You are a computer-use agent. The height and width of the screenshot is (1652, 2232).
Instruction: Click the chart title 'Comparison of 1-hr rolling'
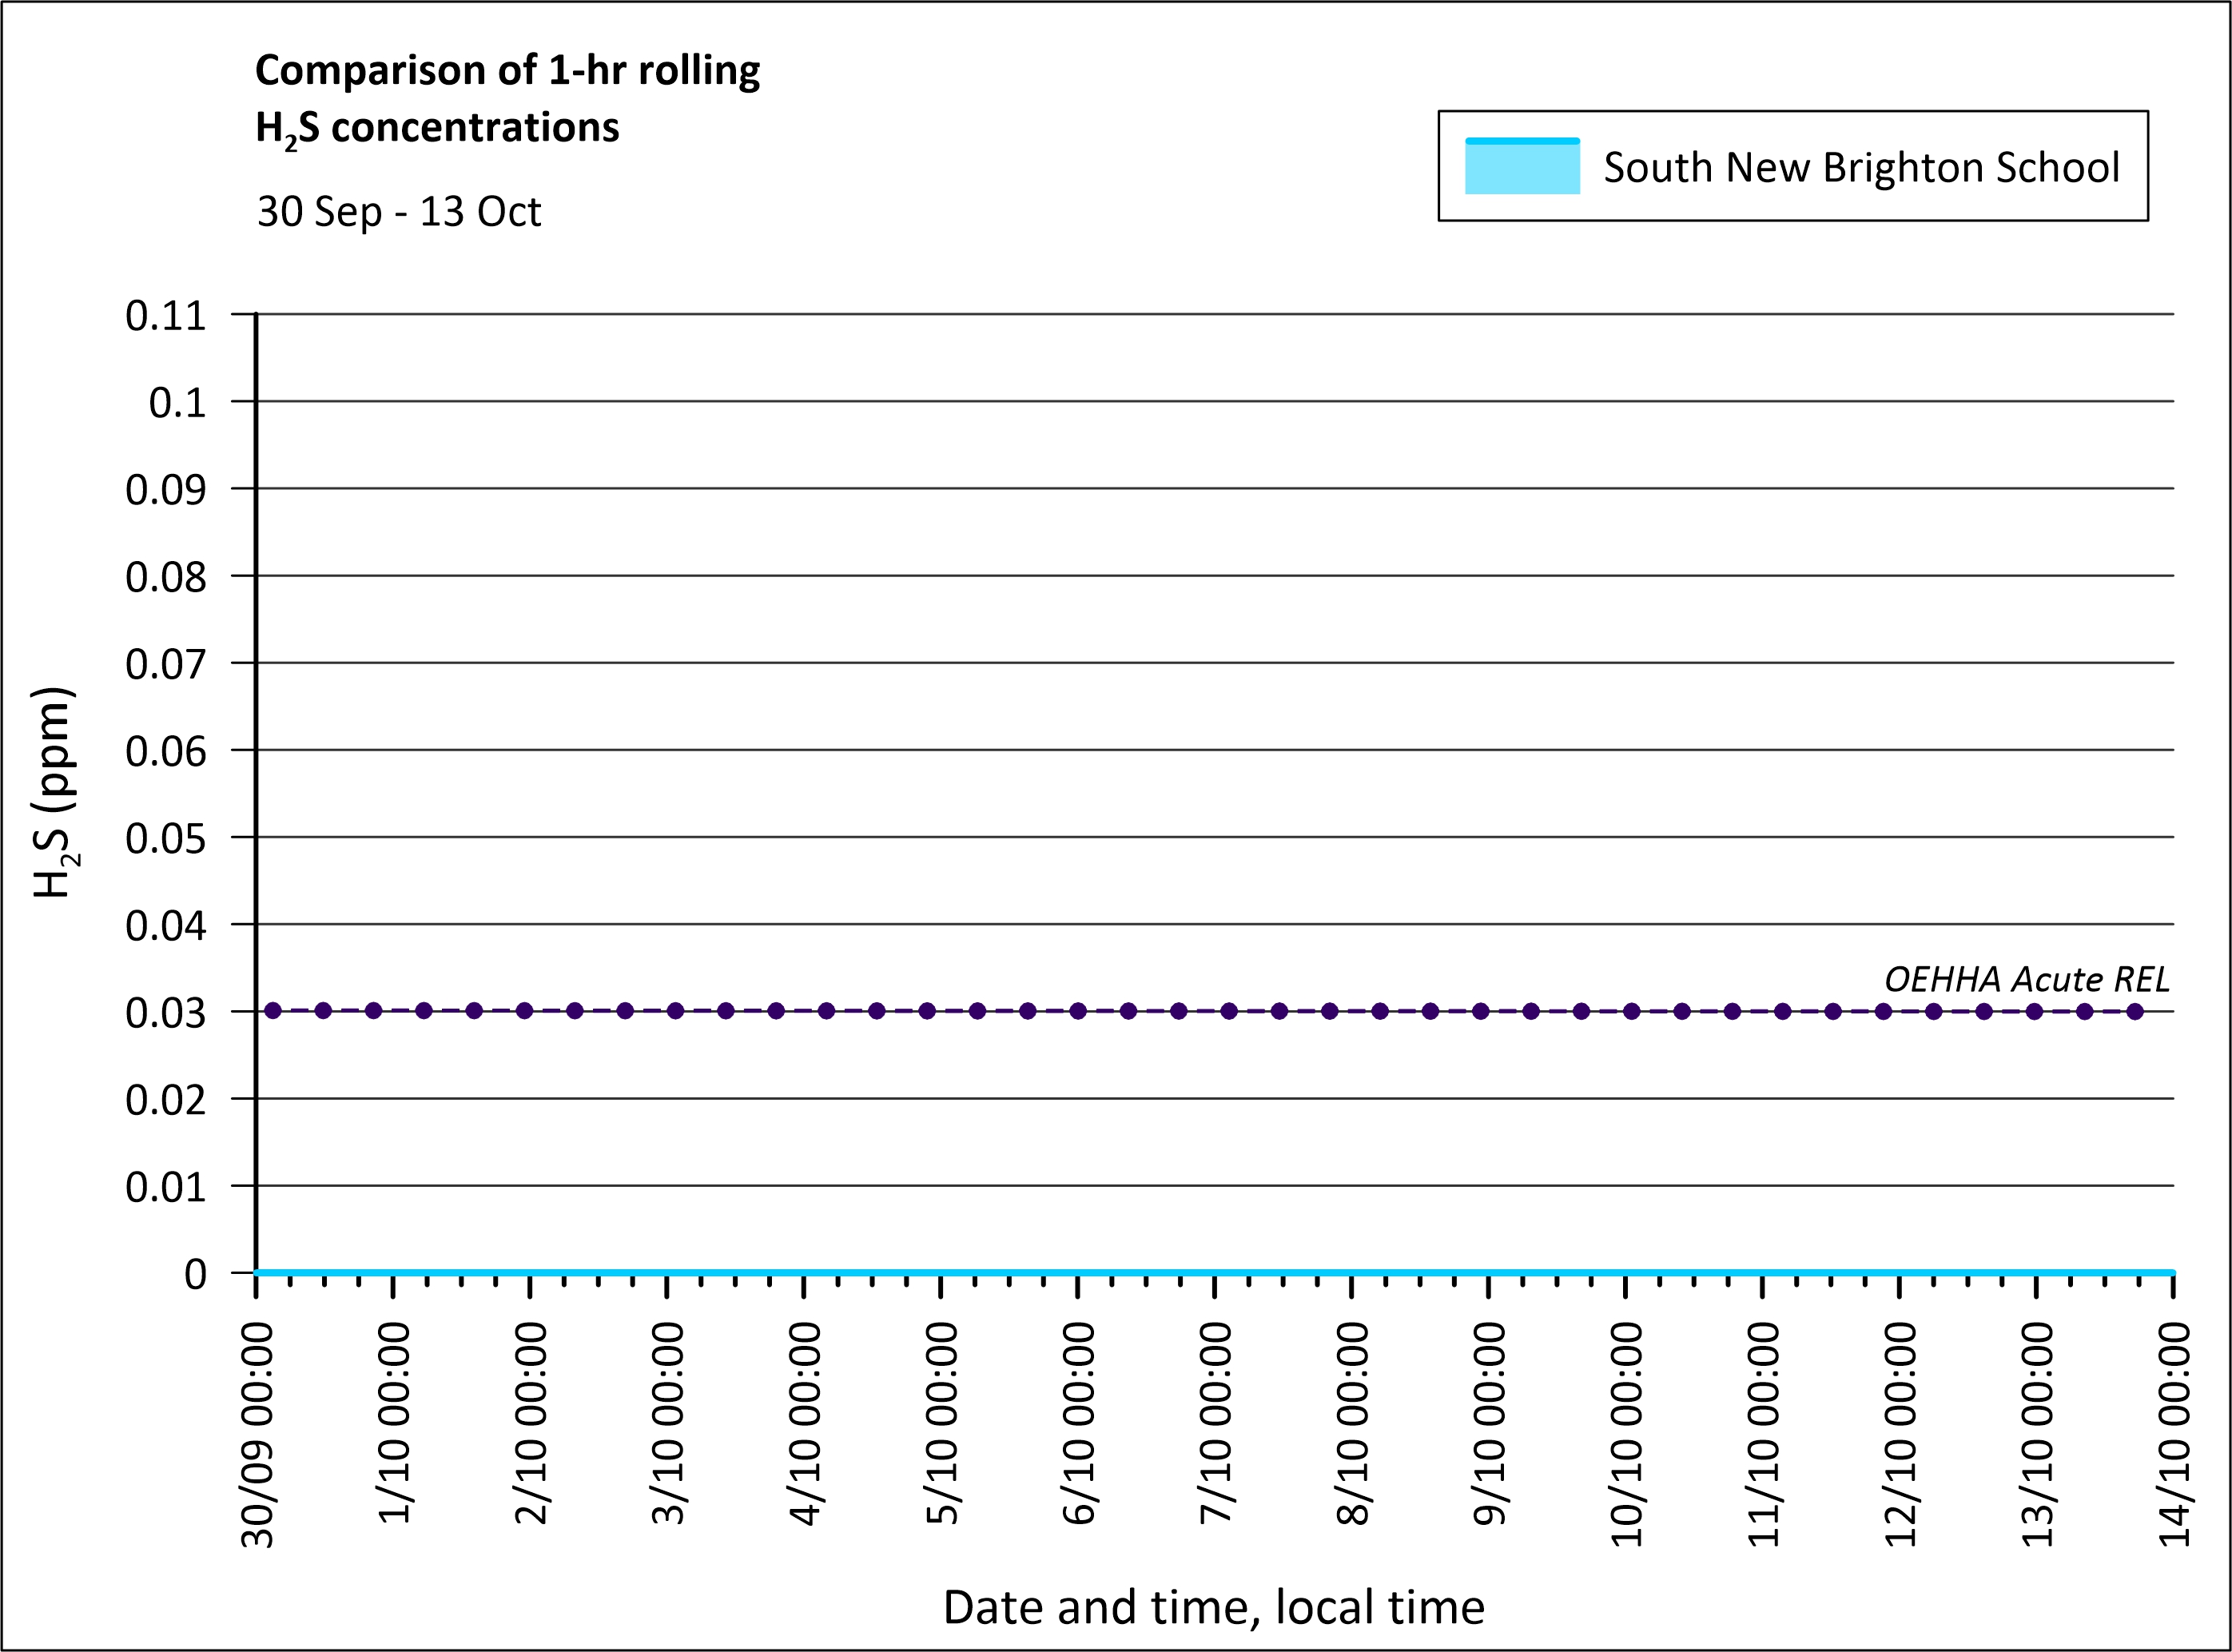507,70
